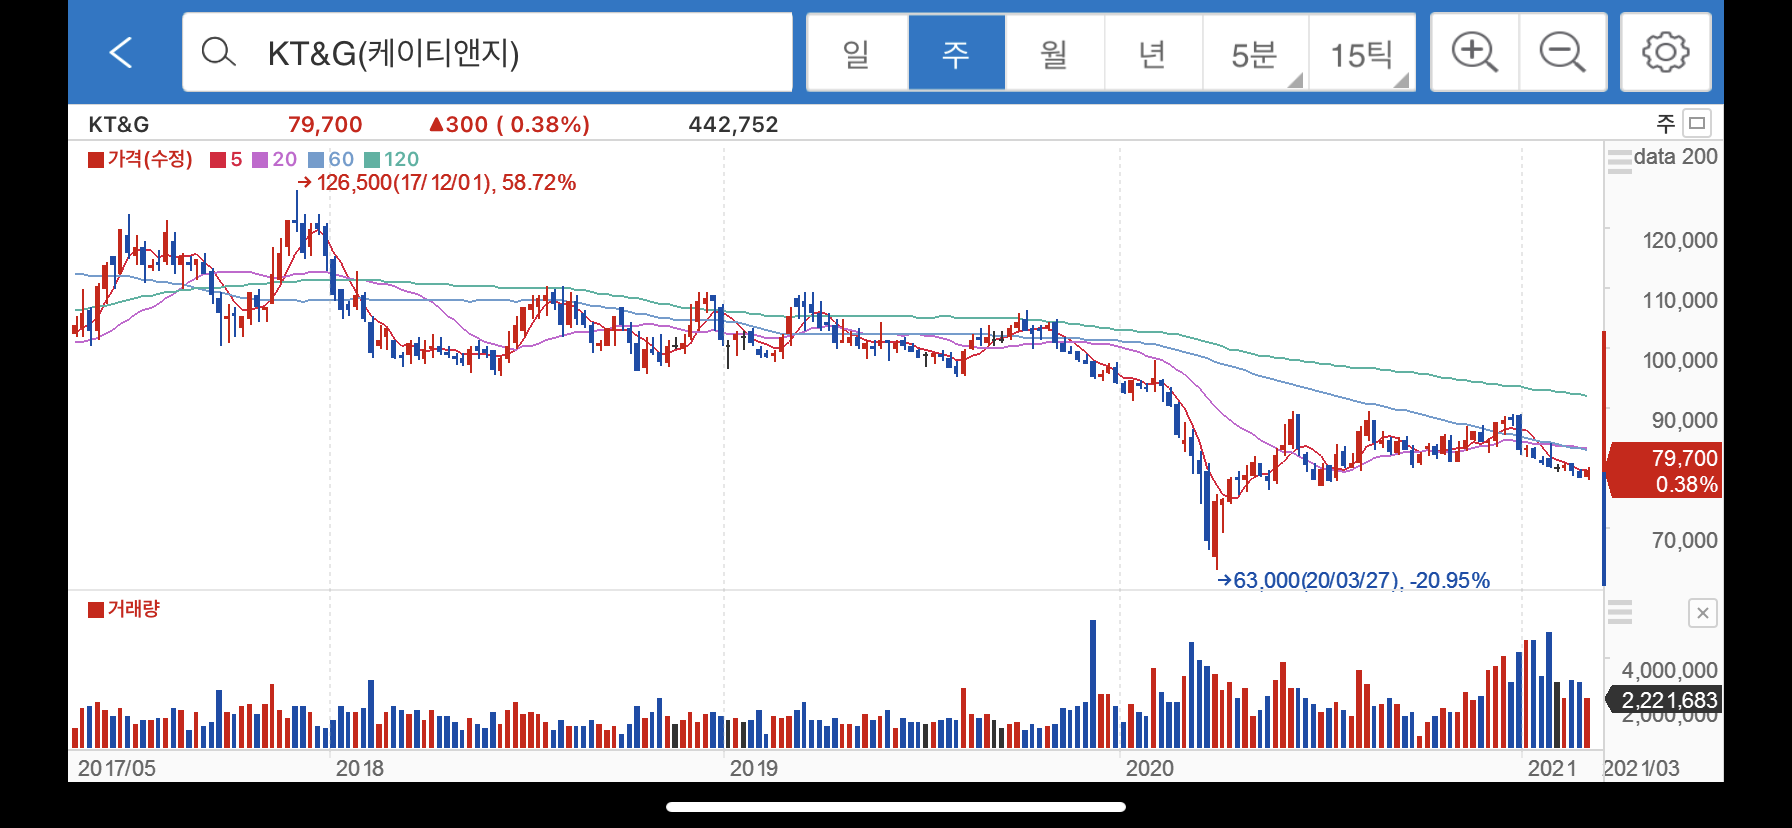
Task: Open chart settings gear
Action: (x=1666, y=52)
